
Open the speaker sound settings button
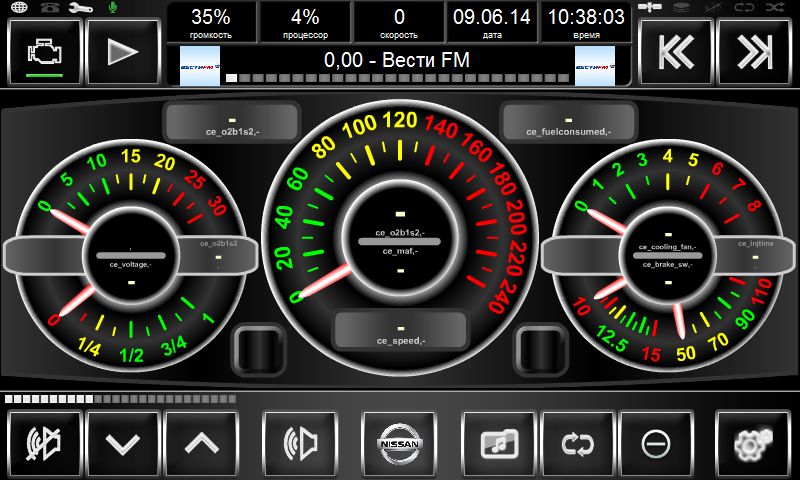(x=300, y=444)
